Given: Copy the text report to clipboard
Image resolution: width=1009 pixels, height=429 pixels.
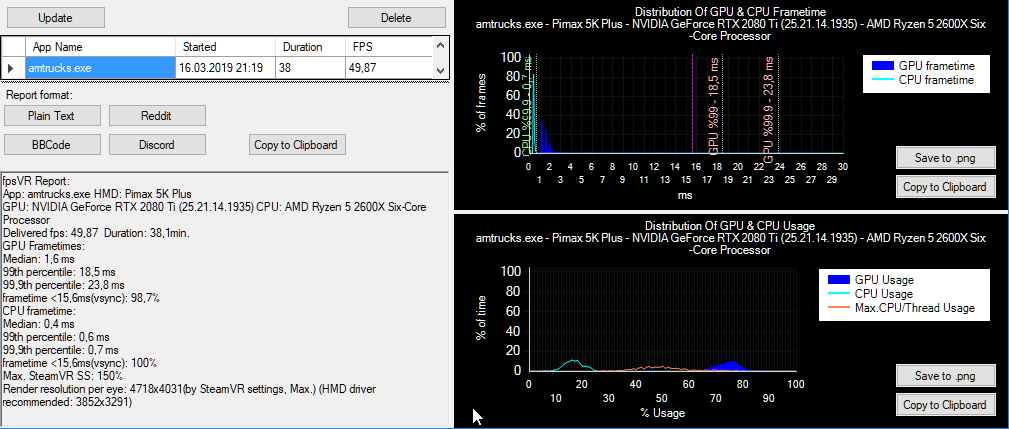Looking at the screenshot, I should [x=297, y=145].
